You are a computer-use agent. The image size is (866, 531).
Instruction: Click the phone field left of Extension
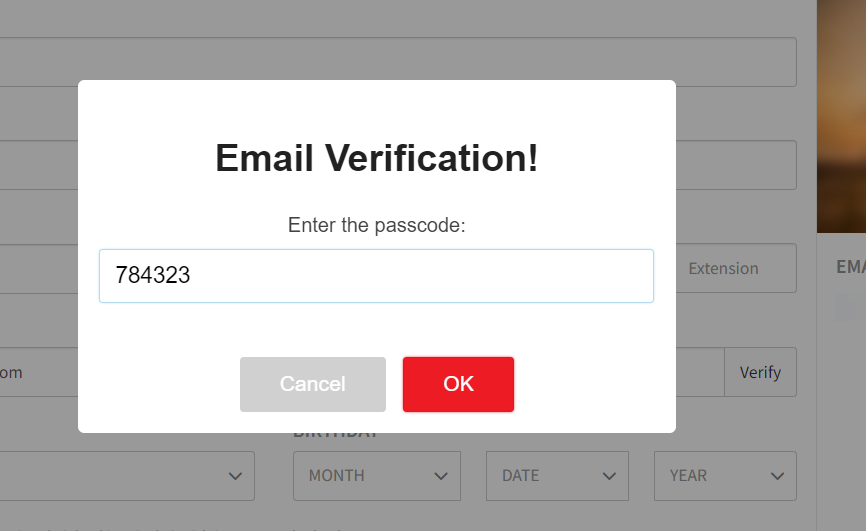(40, 268)
